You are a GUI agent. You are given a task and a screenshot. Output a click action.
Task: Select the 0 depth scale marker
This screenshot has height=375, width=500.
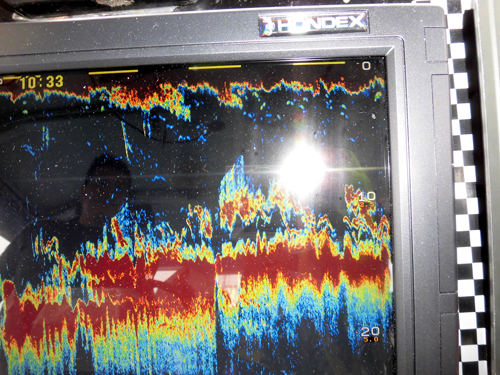[366, 66]
